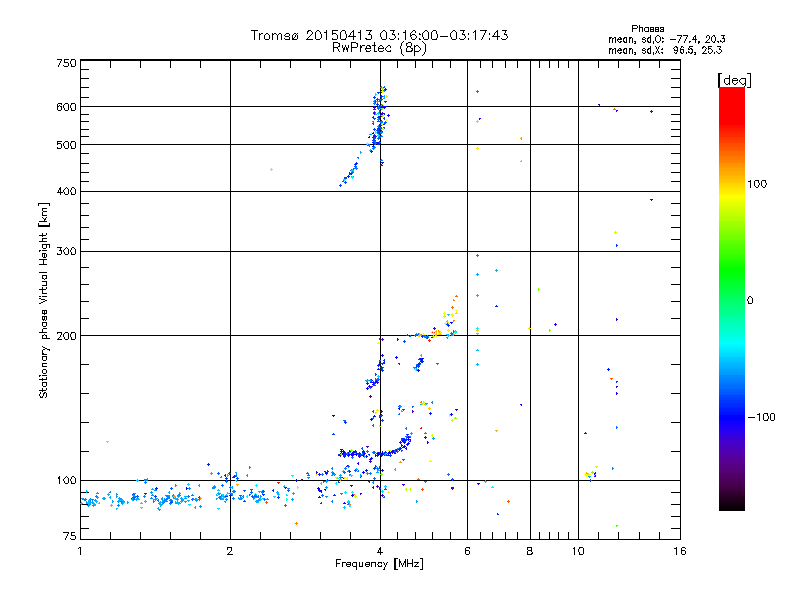Click the 1 label on the frequency axis
This screenshot has height=600, width=800.
tap(80, 551)
